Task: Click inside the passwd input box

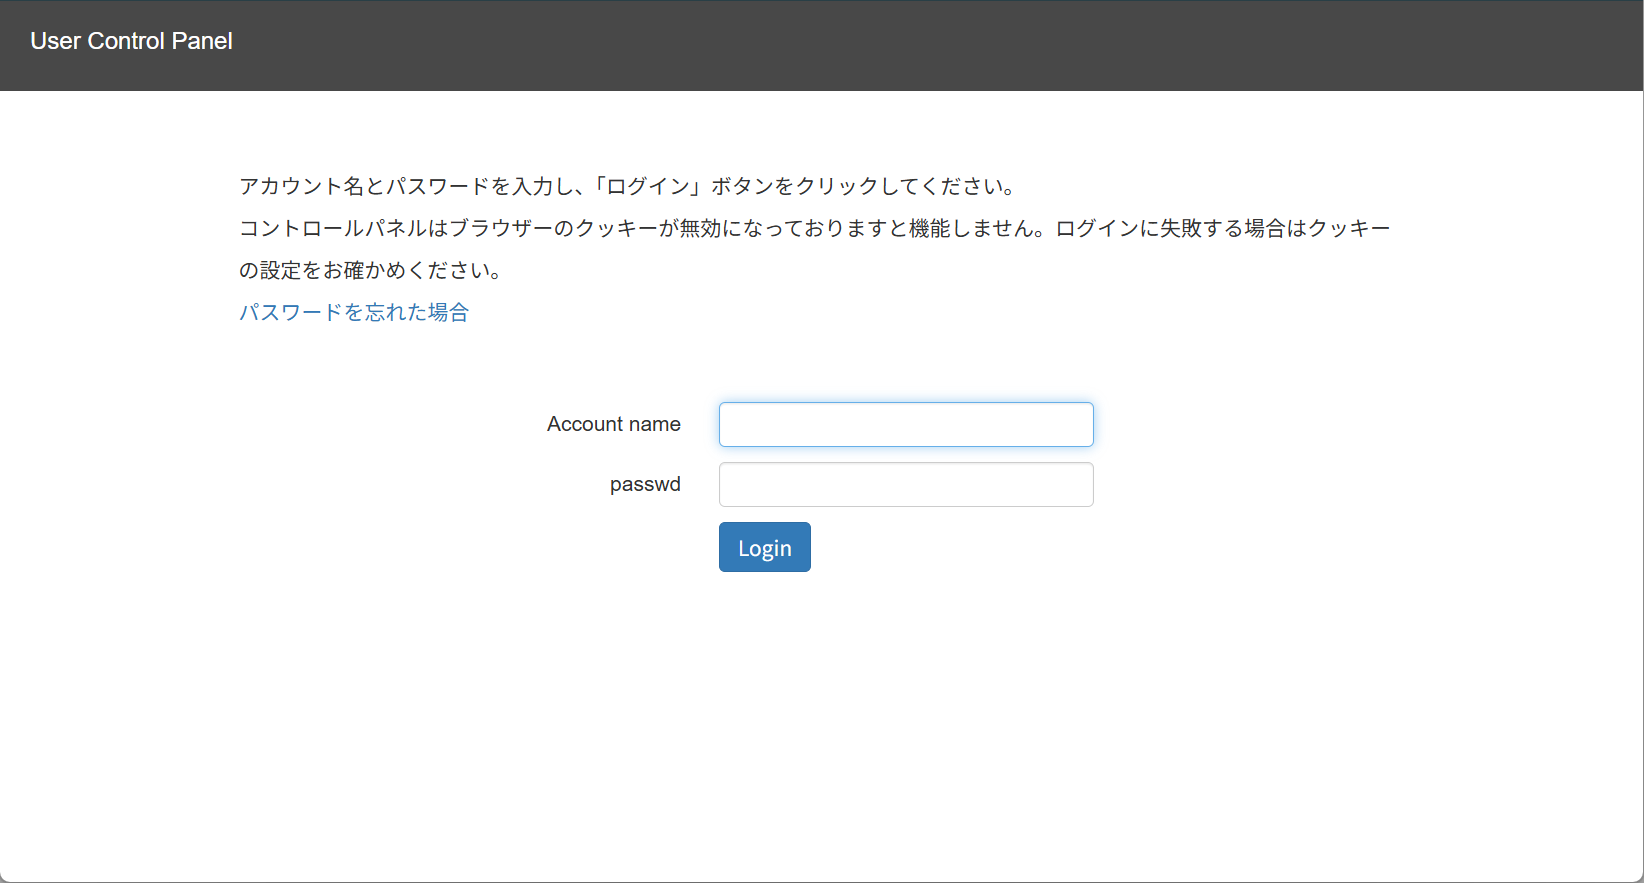Action: 906,484
